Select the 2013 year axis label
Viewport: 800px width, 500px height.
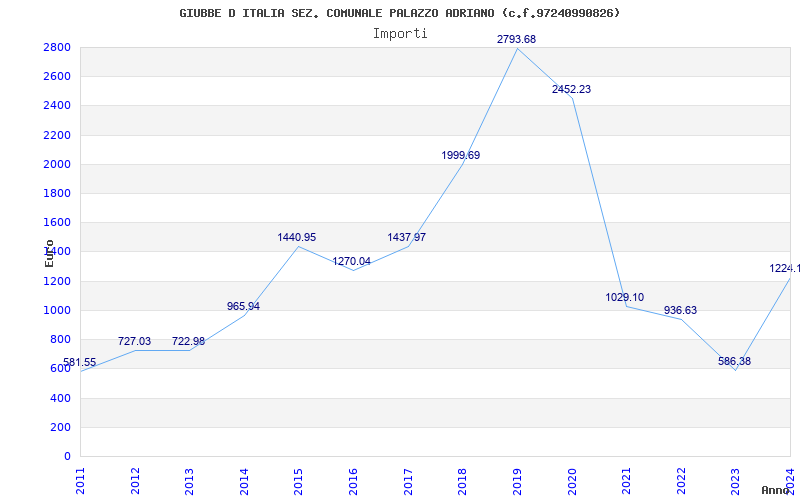(x=189, y=481)
